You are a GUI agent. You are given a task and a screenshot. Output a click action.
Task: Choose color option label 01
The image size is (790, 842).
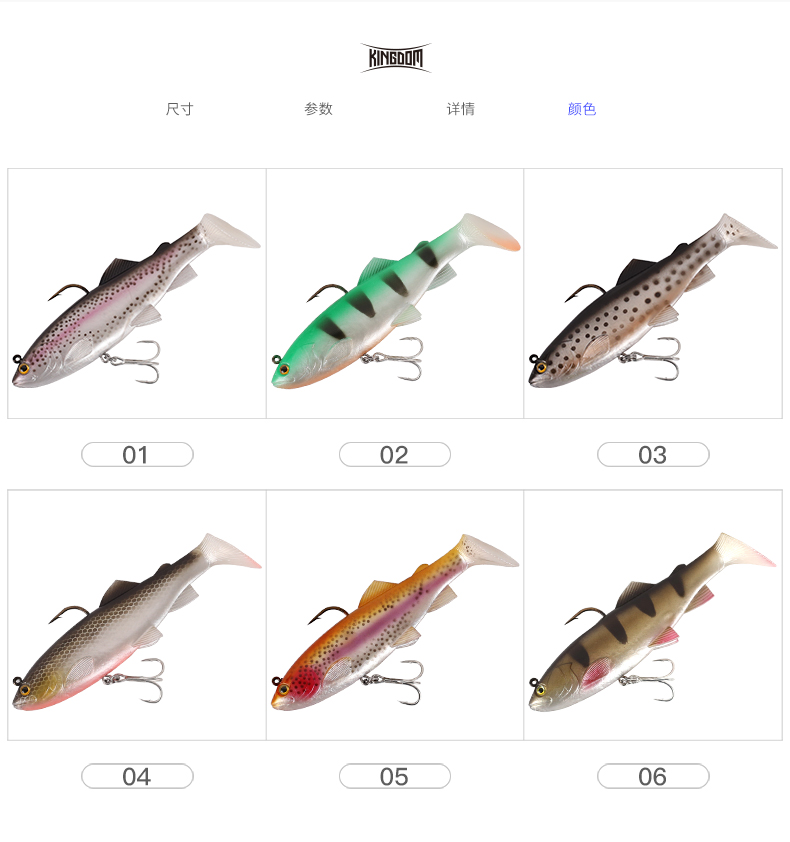137,455
